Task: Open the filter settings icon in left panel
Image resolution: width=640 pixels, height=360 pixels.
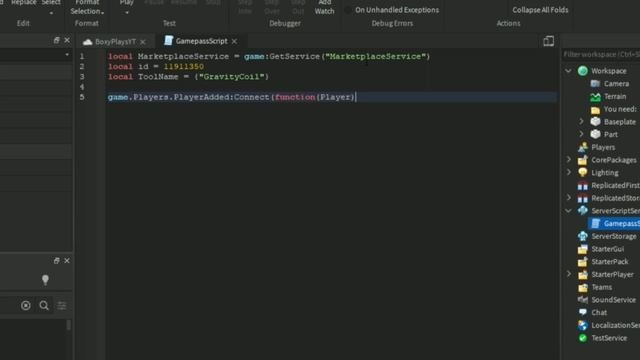Action: coord(62,305)
